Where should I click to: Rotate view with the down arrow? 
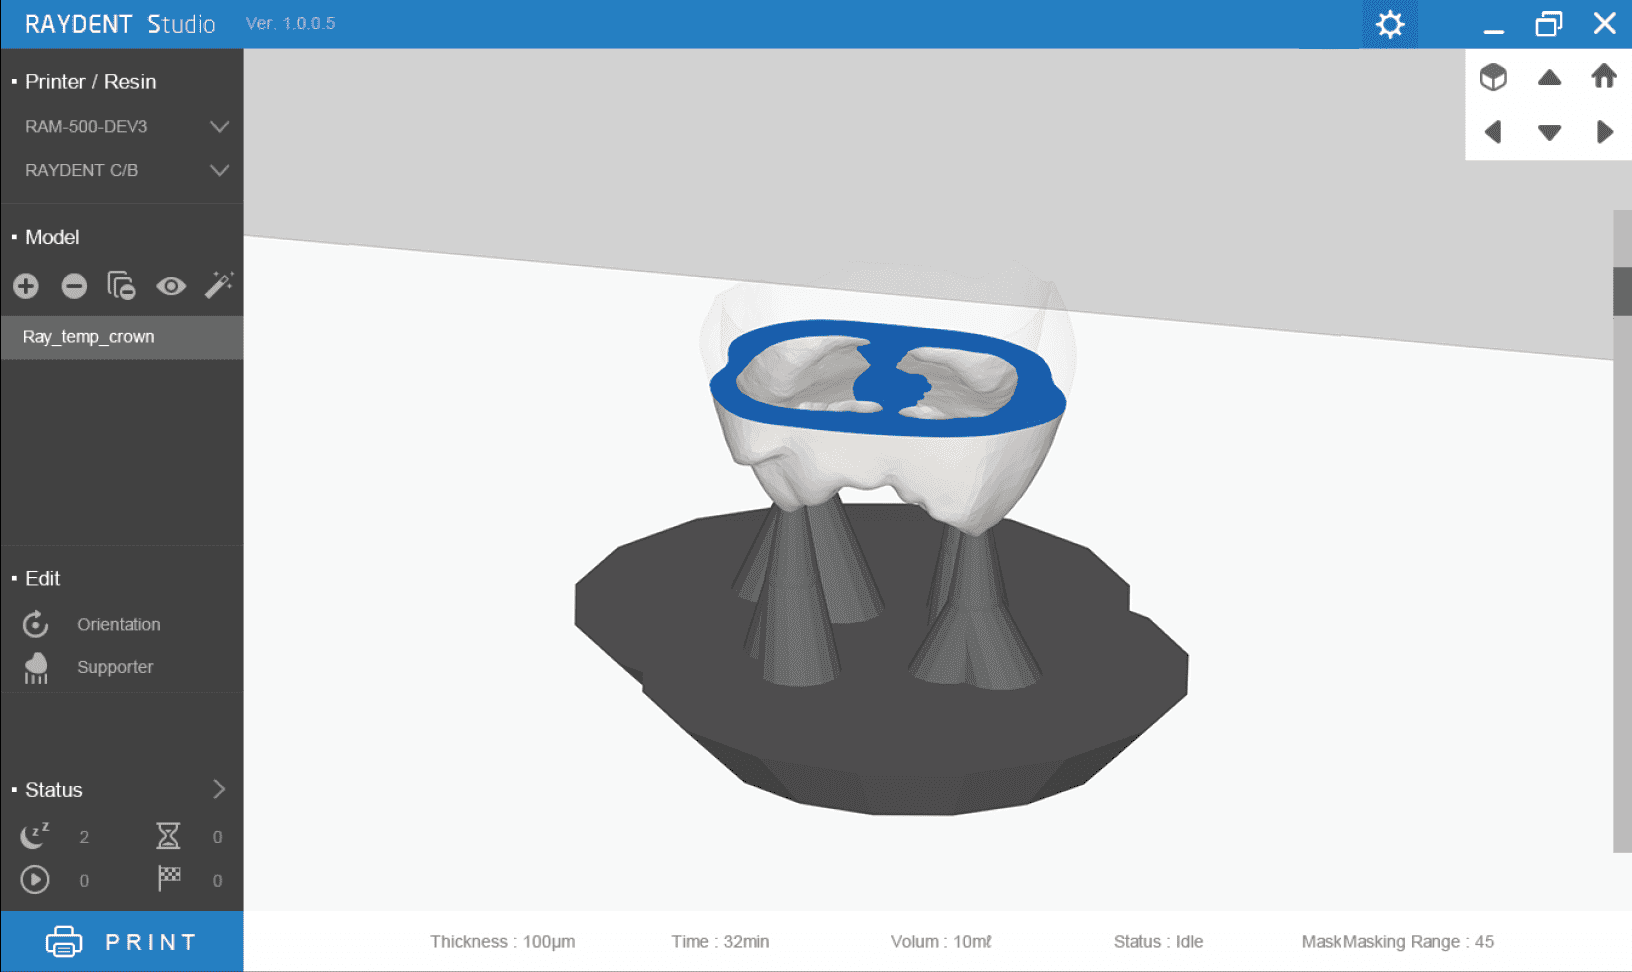[1549, 132]
